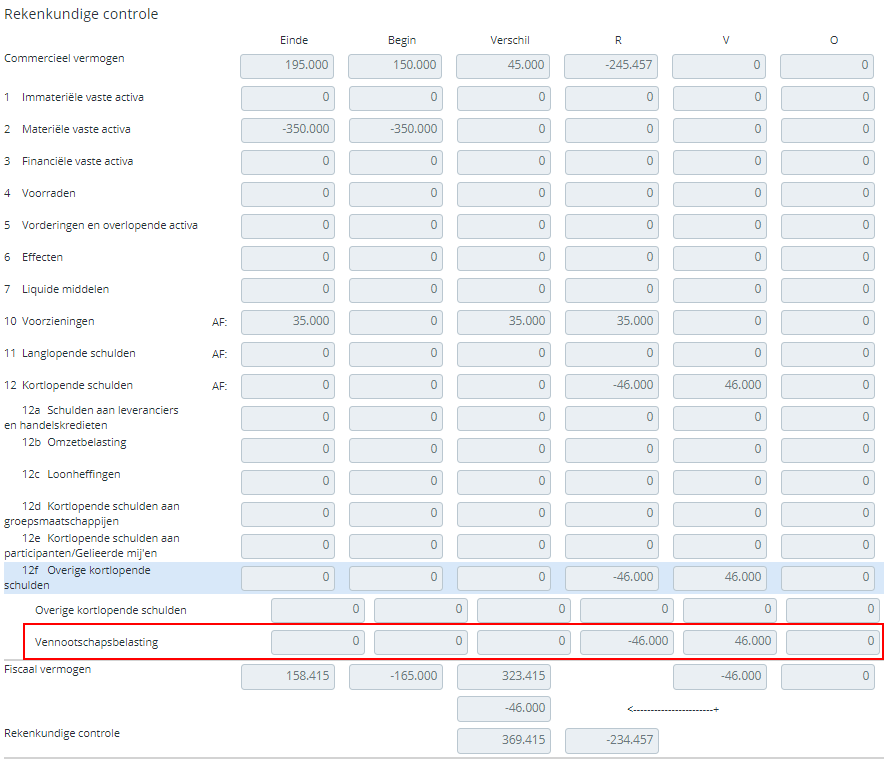Select Loonheffingen O column field
Screen dimensions: 884x762
(828, 482)
